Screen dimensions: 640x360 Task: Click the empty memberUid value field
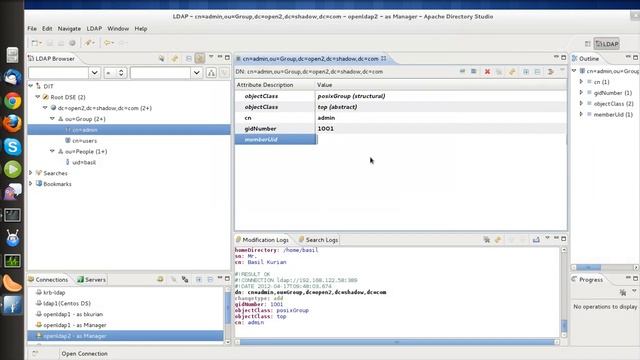tap(441, 139)
